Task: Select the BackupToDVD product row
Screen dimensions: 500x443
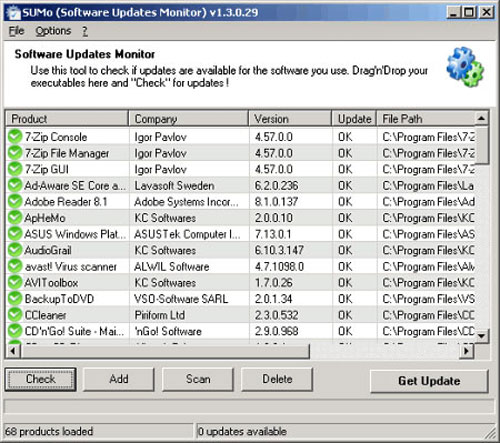Action: (241, 299)
